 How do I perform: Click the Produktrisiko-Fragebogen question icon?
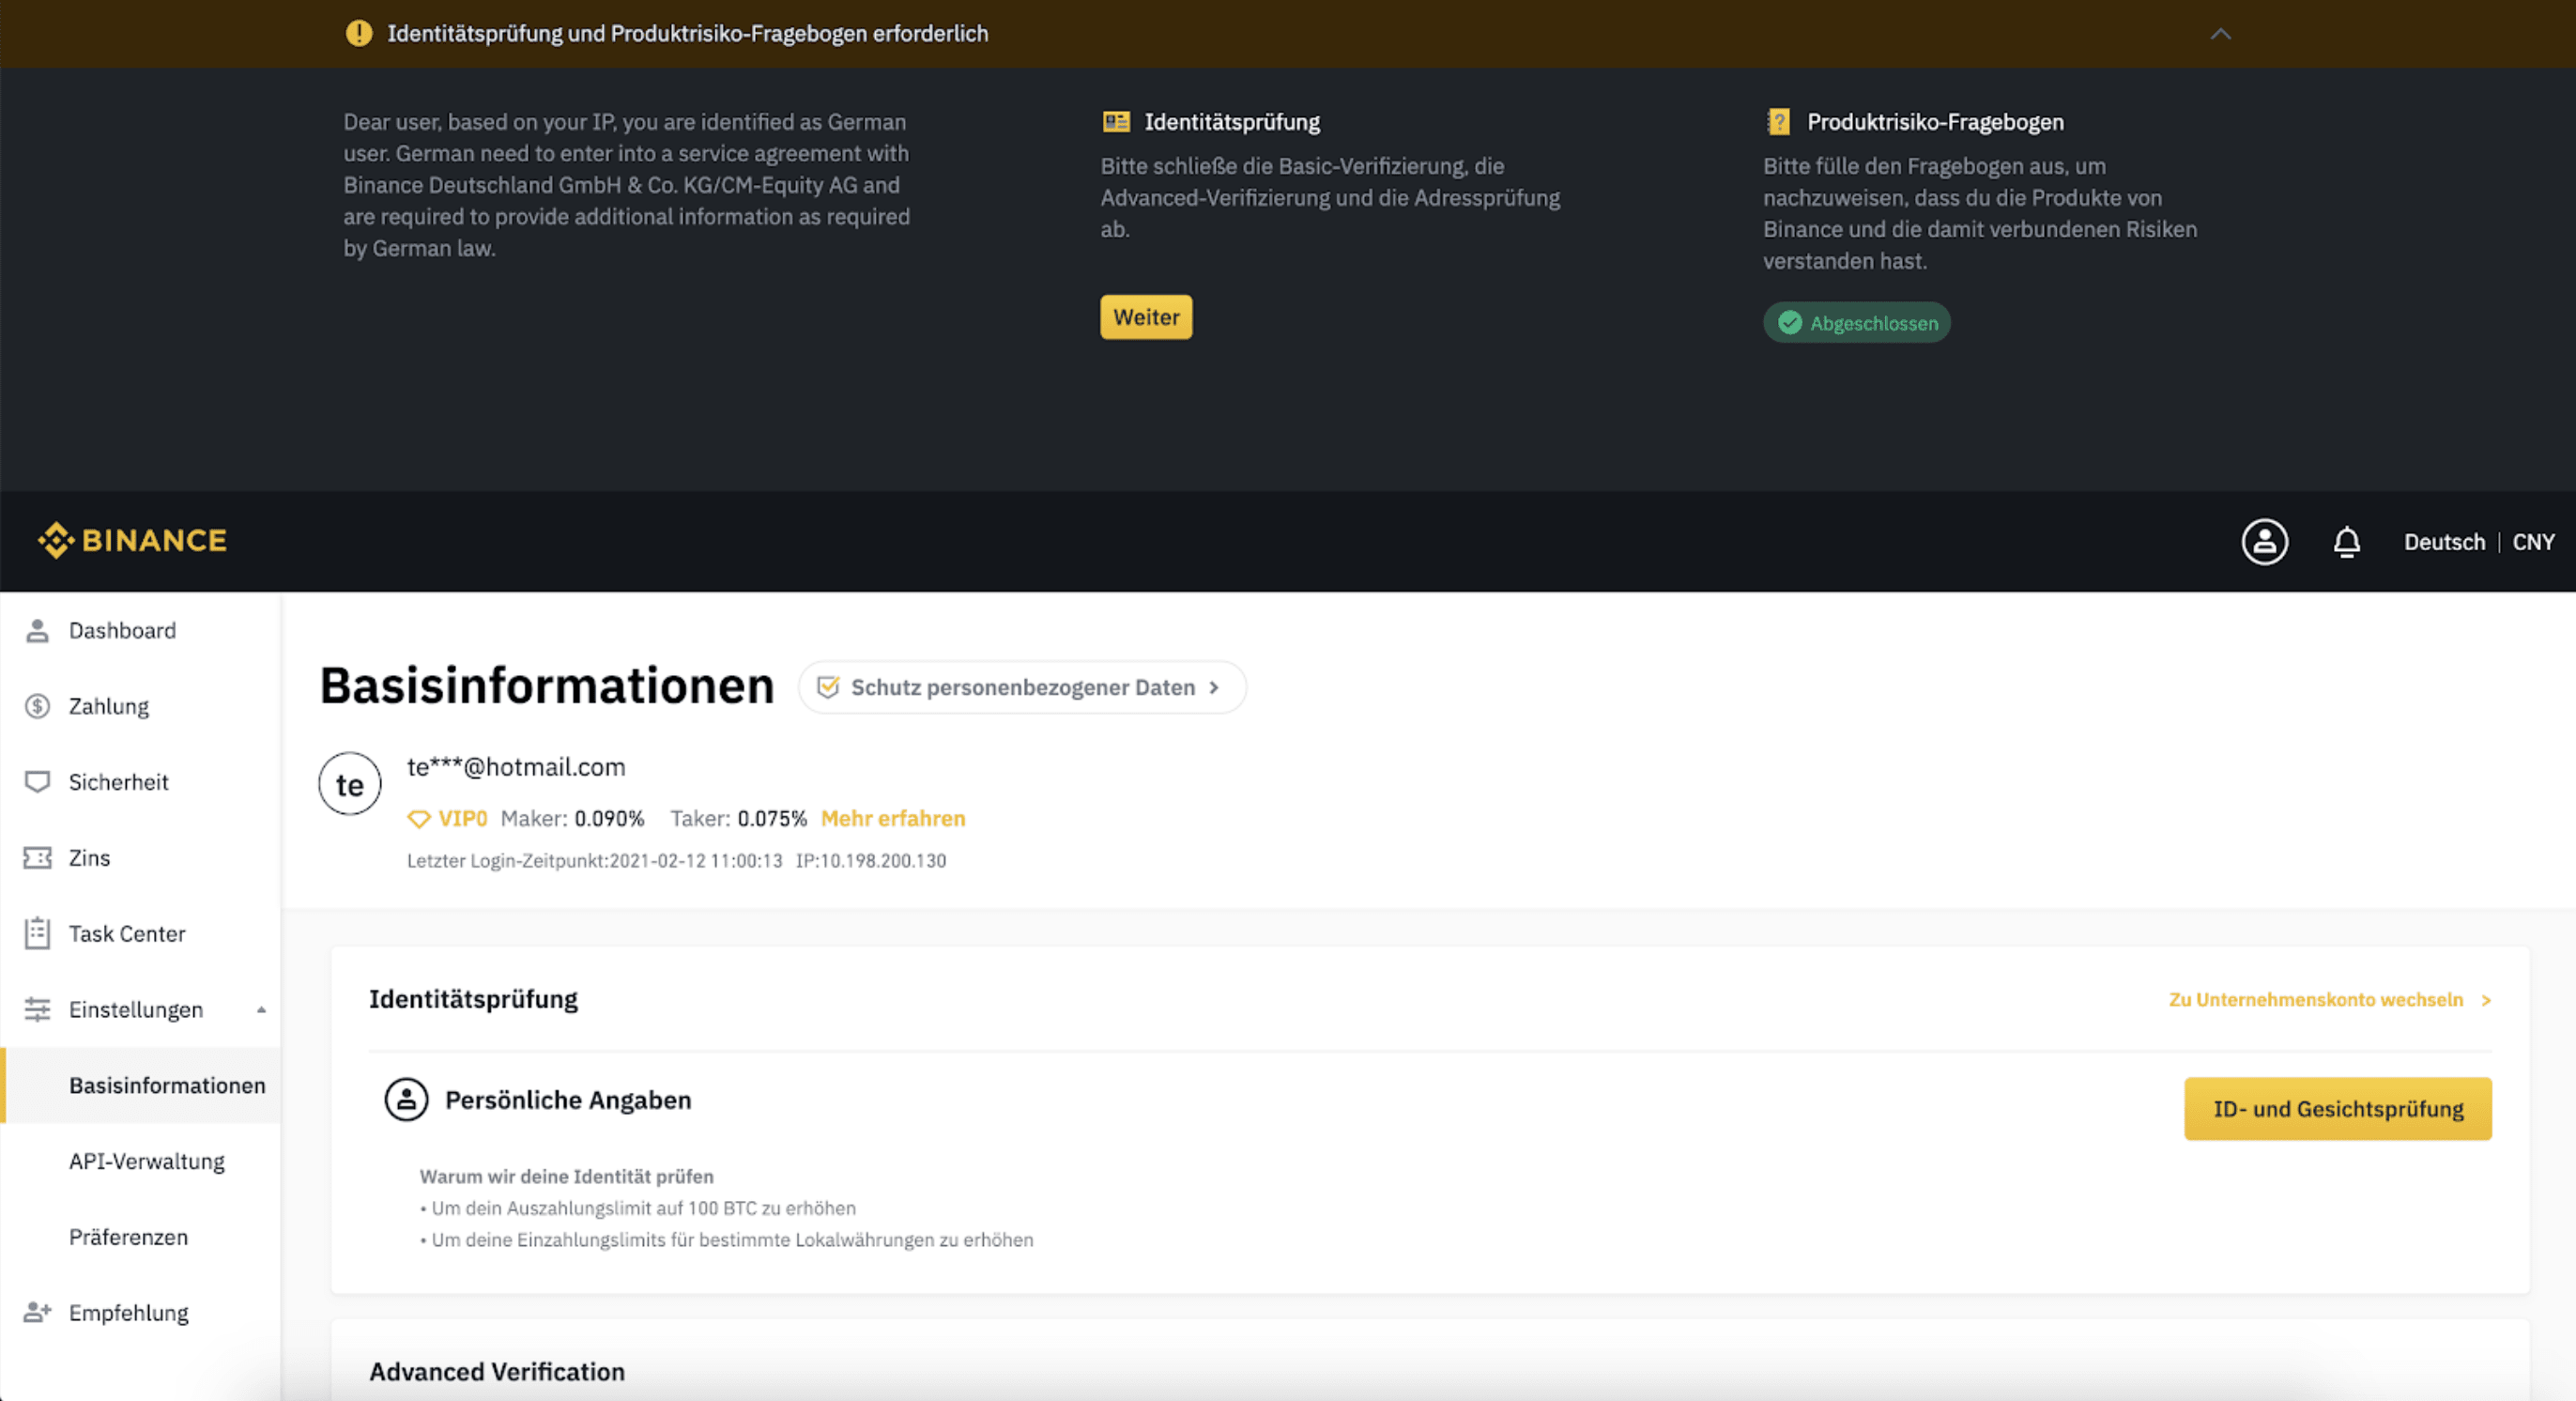[1778, 122]
